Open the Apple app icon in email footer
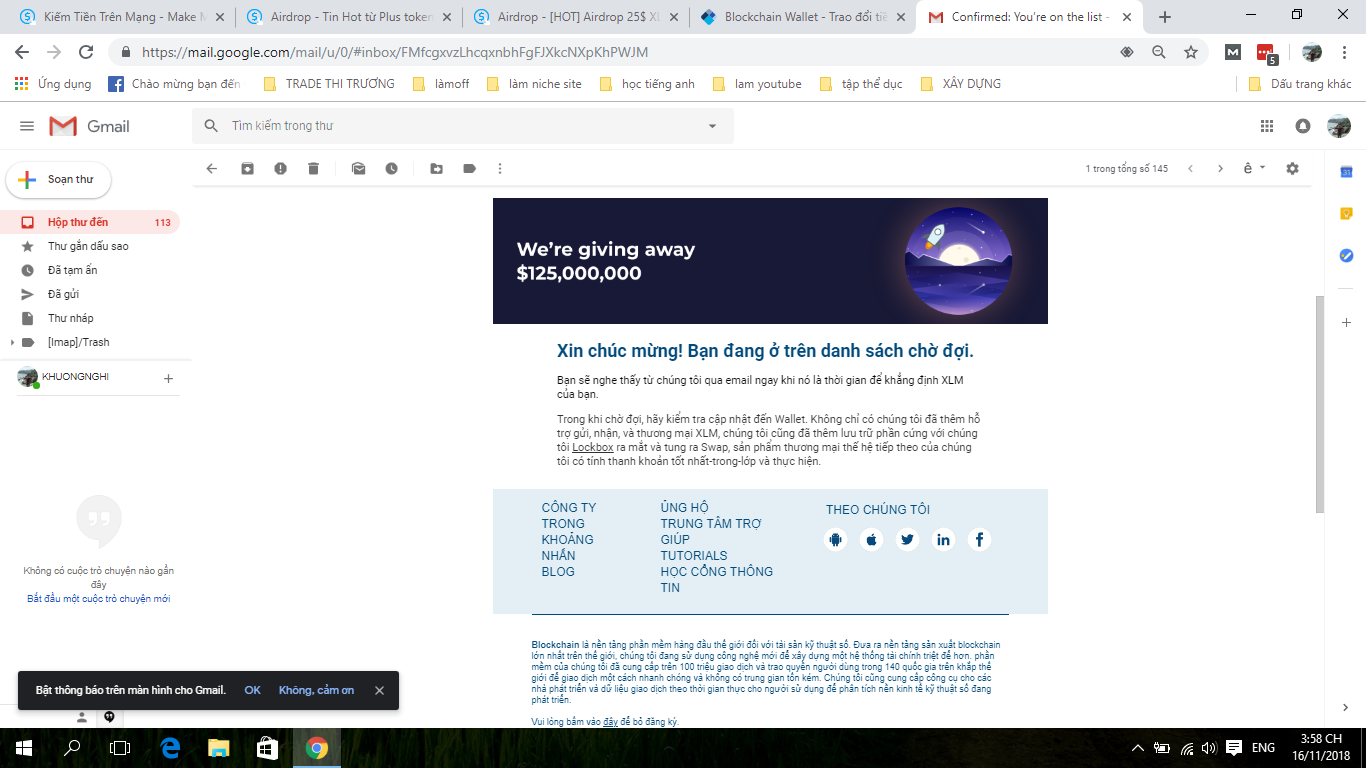The height and width of the screenshot is (768, 1366). pyautogui.click(x=871, y=540)
